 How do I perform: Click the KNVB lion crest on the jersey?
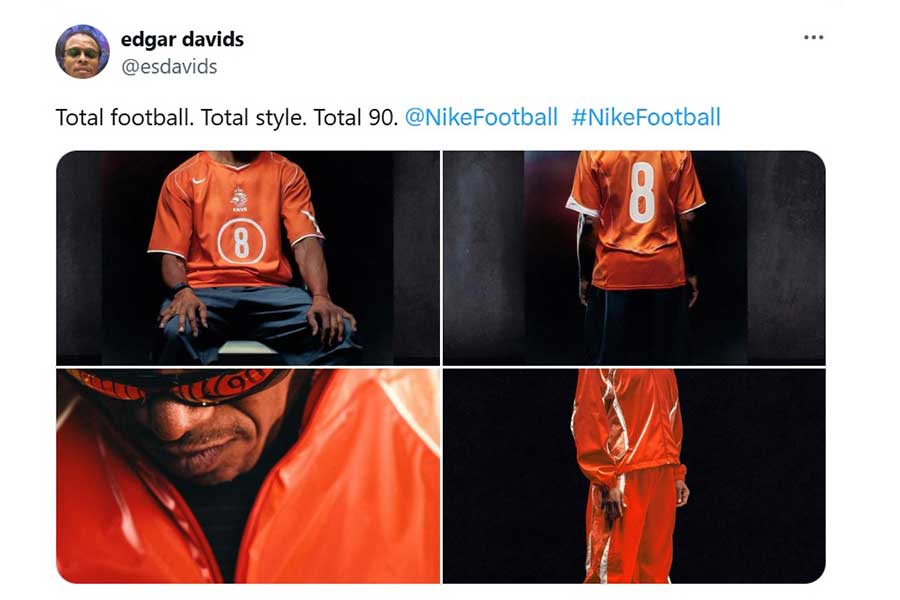pos(239,199)
